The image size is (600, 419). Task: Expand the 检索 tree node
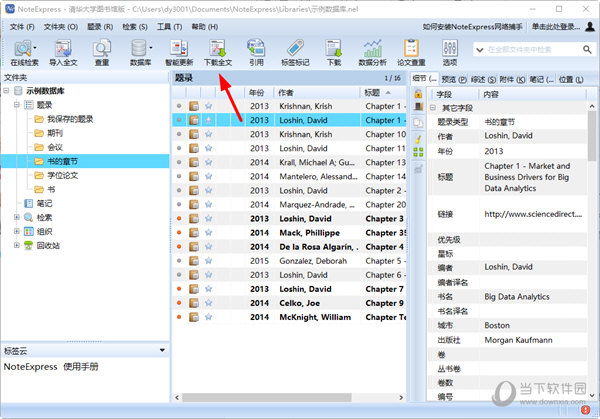(x=17, y=217)
